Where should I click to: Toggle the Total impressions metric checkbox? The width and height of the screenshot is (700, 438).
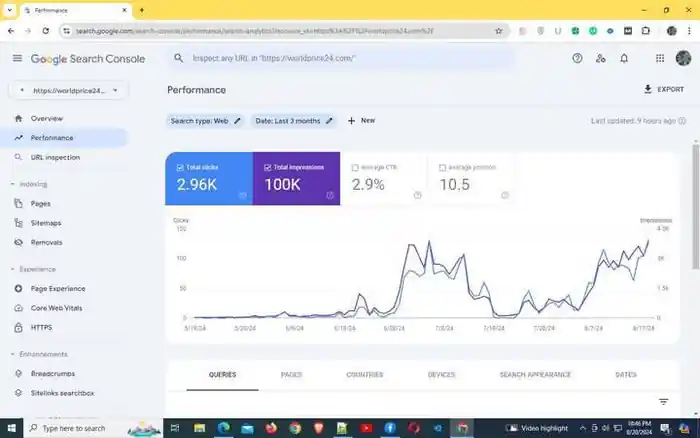point(267,167)
